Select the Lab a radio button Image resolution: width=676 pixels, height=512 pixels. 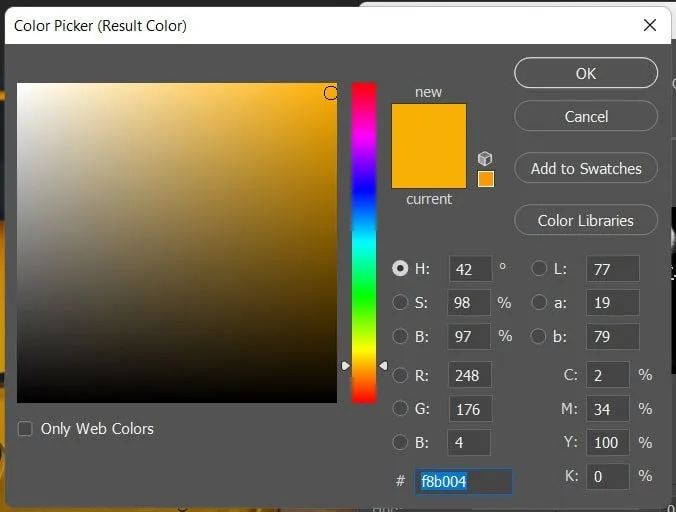click(x=540, y=302)
